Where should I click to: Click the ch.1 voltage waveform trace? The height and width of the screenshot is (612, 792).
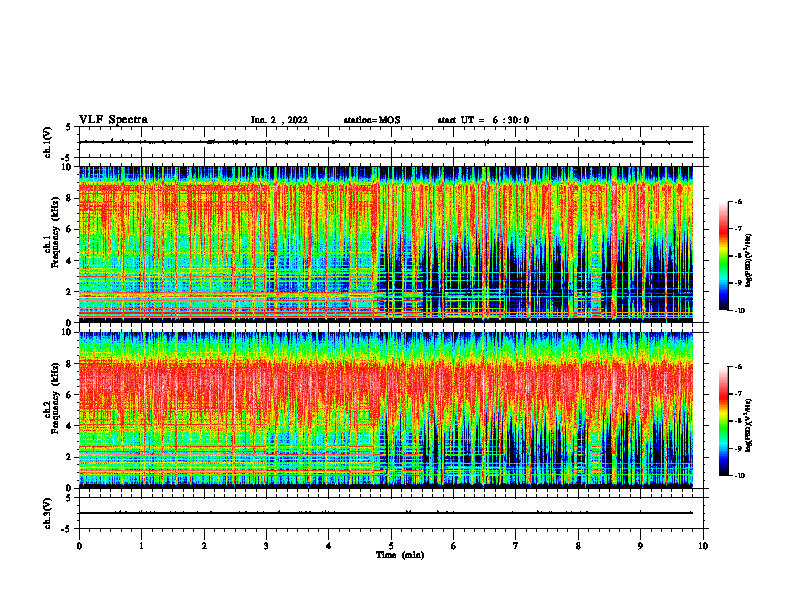[x=386, y=142]
